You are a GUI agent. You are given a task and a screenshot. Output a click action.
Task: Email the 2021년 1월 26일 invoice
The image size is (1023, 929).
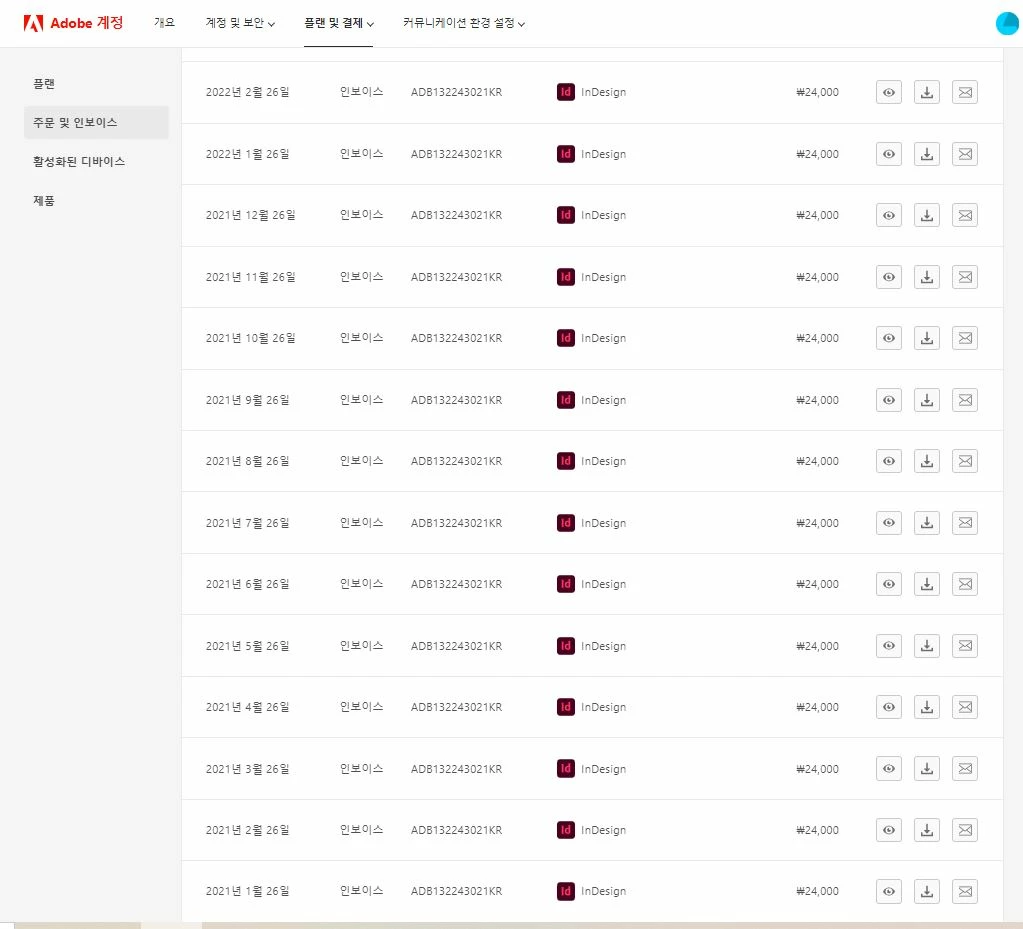(x=965, y=891)
